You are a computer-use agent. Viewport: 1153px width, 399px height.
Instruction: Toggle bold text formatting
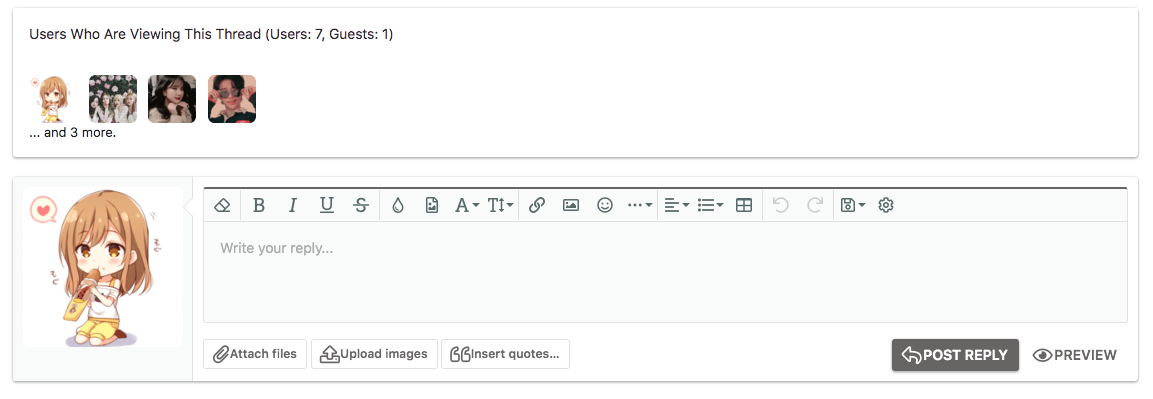point(259,206)
